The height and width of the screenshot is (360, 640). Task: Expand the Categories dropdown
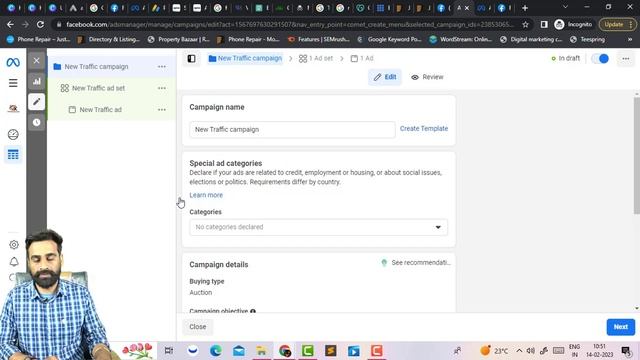(318, 227)
